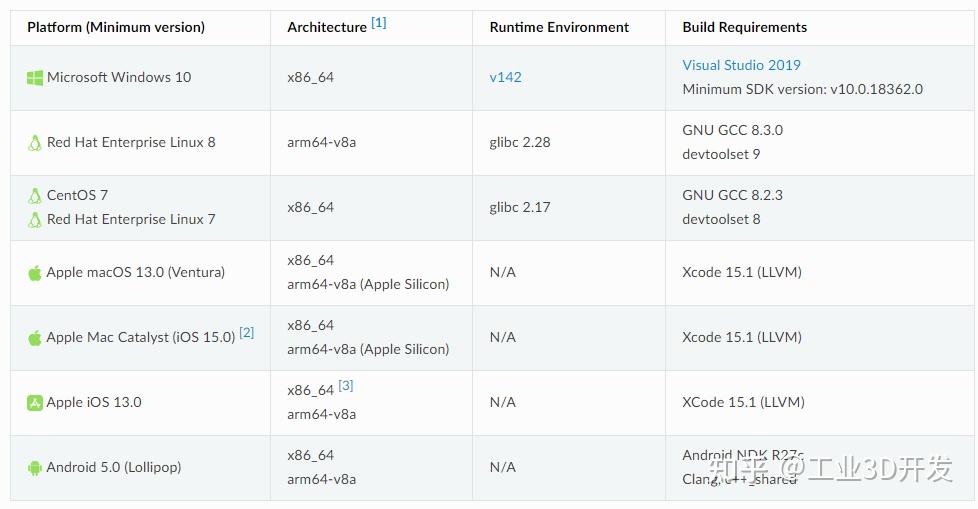This screenshot has height=509, width=978.
Task: Click the green iOS App Store icon
Action: [x=35, y=403]
